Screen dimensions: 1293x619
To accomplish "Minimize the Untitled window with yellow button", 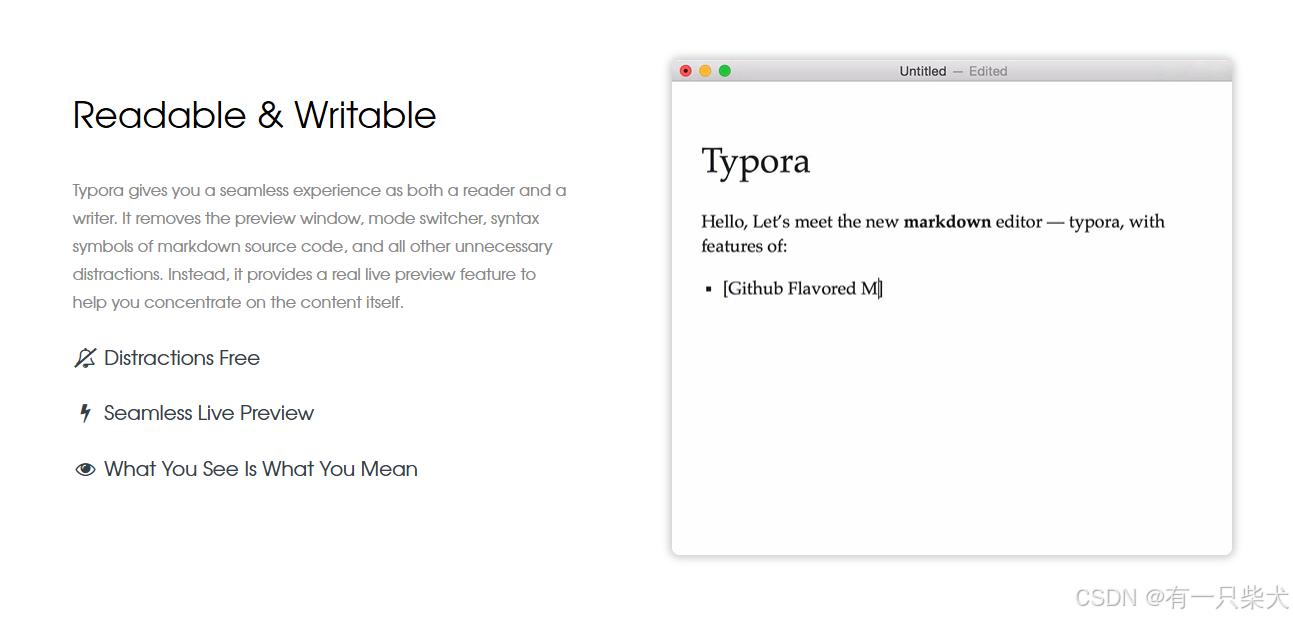I will click(x=705, y=71).
